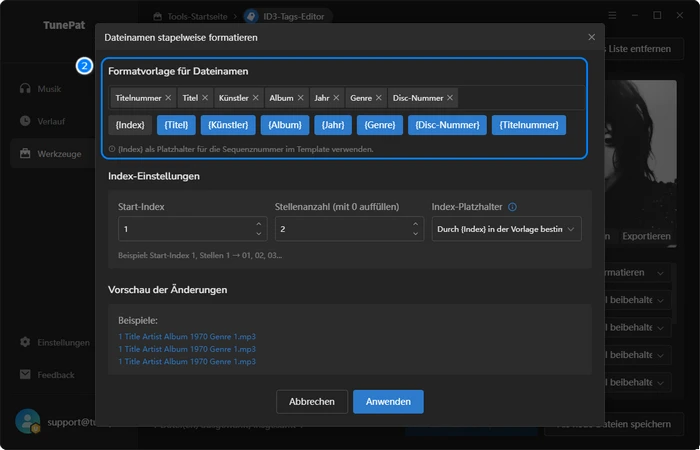700x450 pixels.
Task: Remove the Künstler tag from the template
Action: click(255, 98)
